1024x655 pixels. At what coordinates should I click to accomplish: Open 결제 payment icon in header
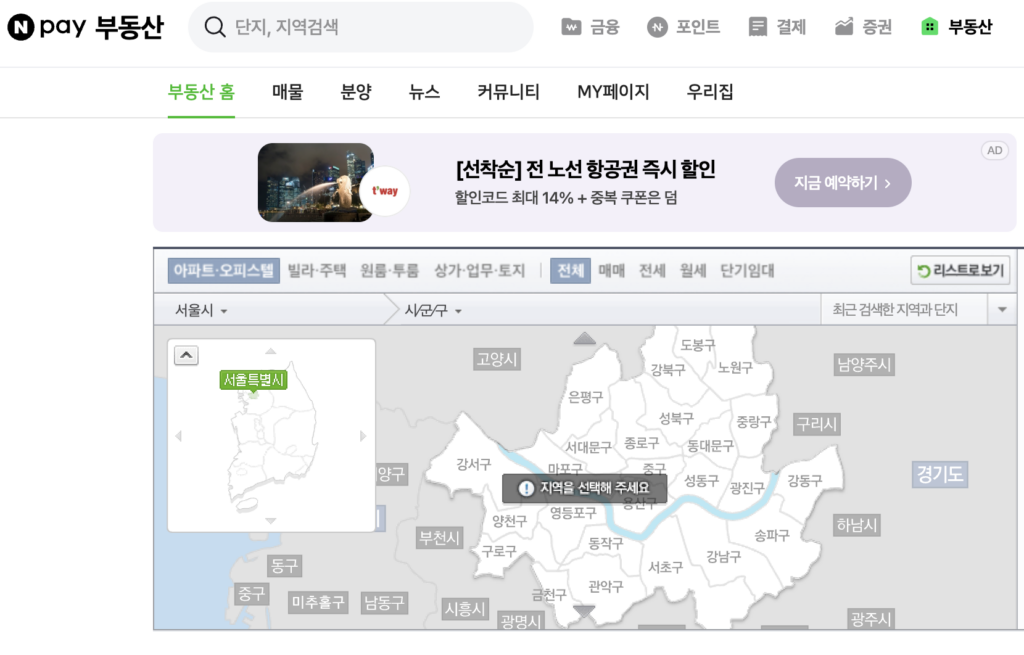tap(758, 27)
